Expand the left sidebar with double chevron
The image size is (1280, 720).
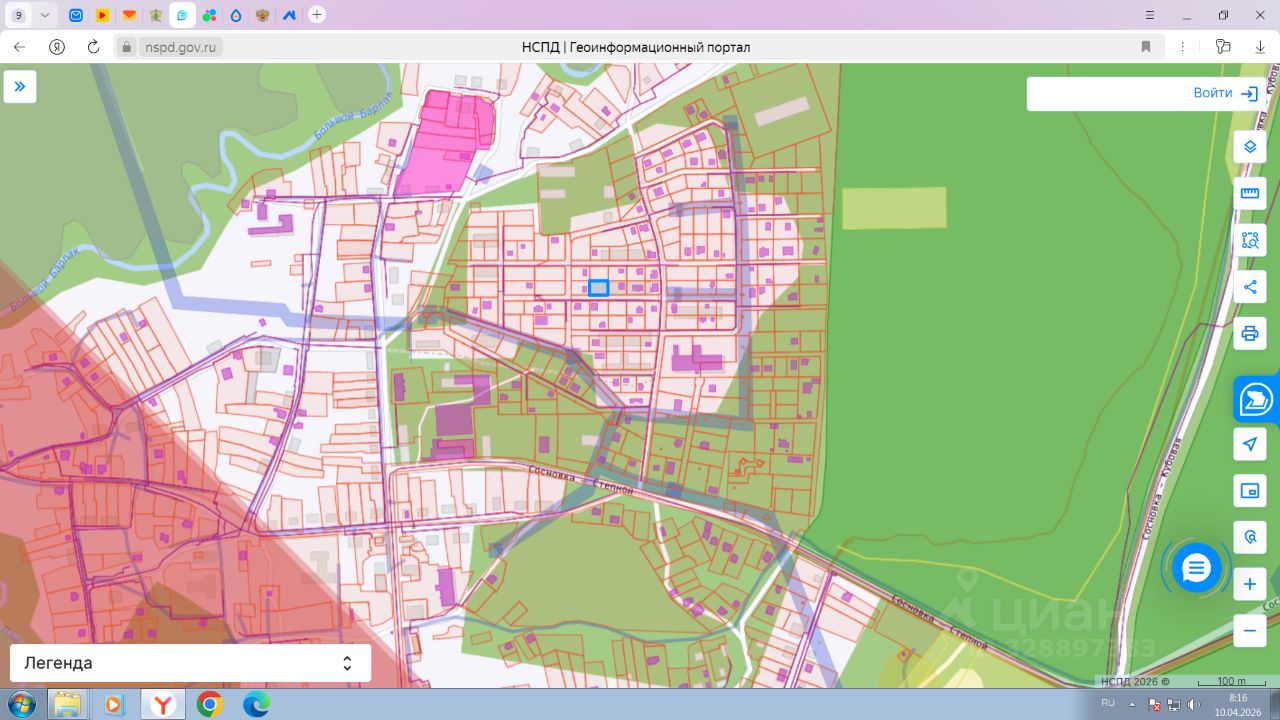[x=20, y=87]
